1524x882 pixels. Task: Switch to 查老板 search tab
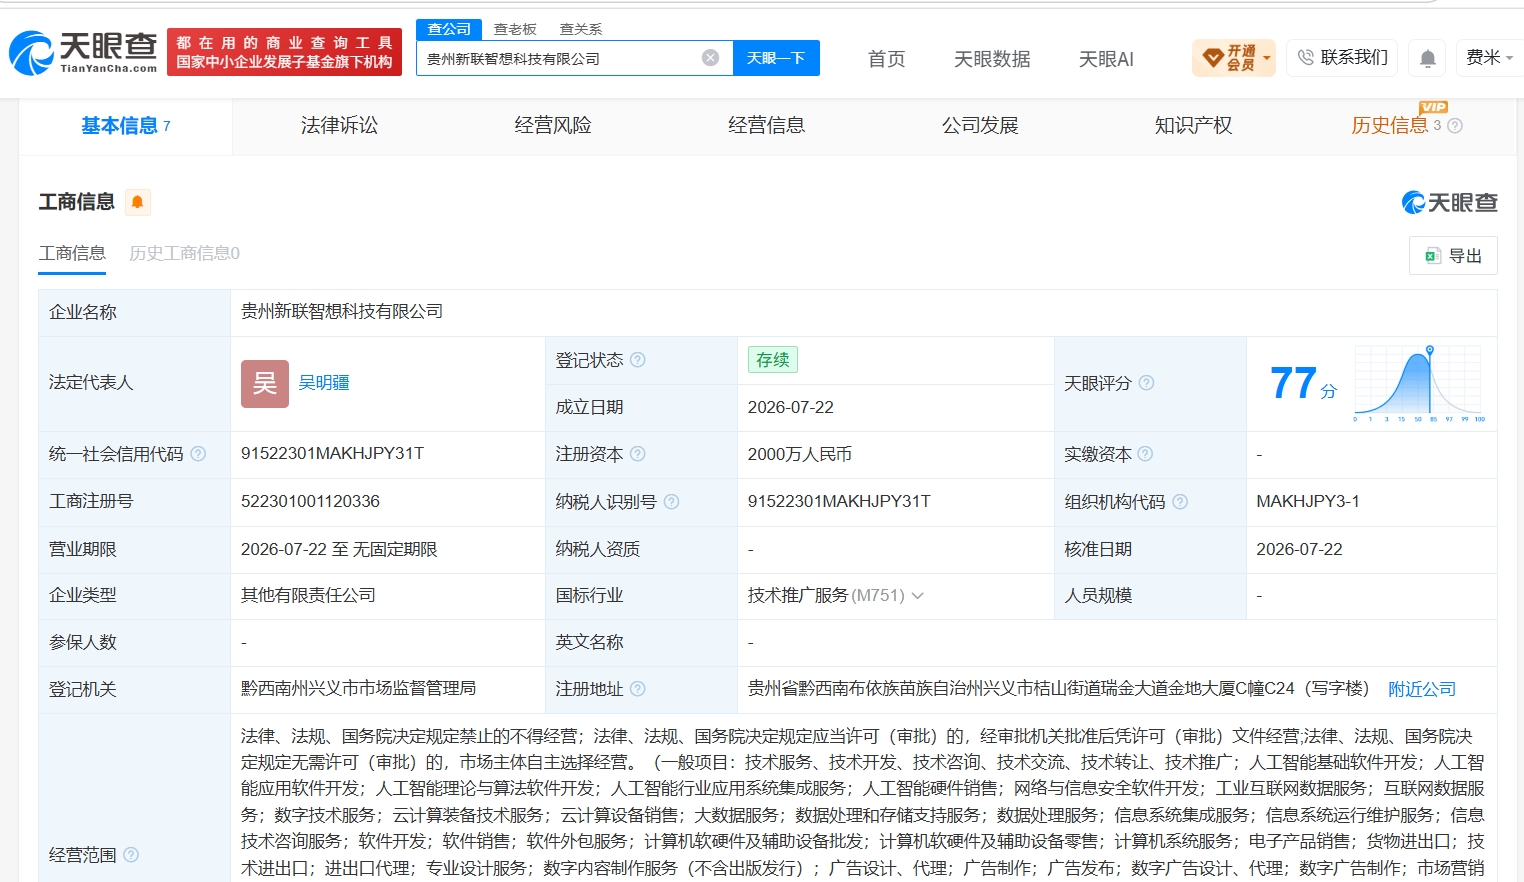point(515,29)
